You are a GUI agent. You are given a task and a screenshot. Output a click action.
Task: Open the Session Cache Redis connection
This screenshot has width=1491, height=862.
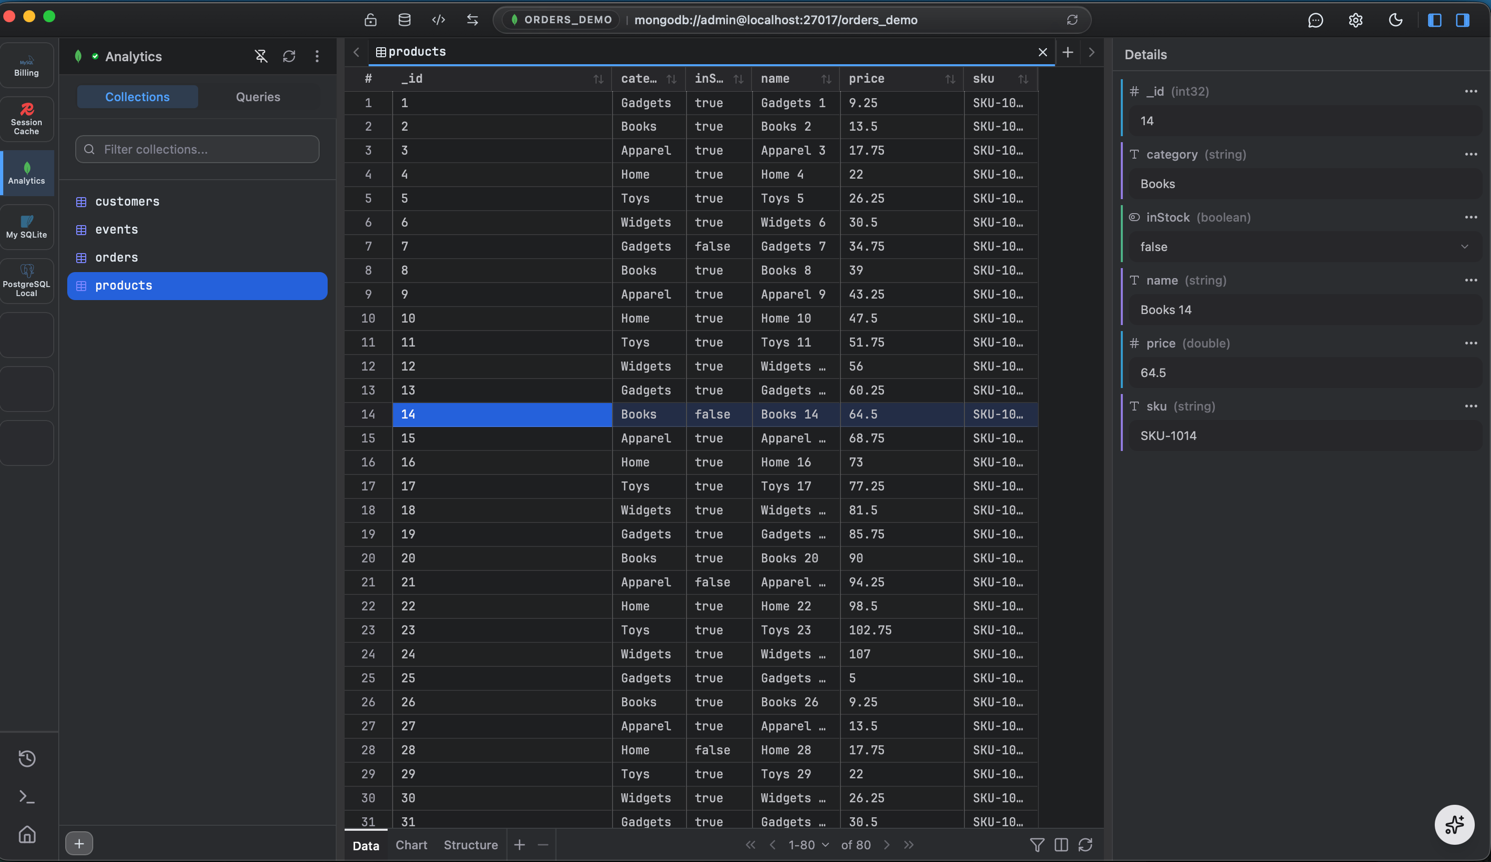27,119
